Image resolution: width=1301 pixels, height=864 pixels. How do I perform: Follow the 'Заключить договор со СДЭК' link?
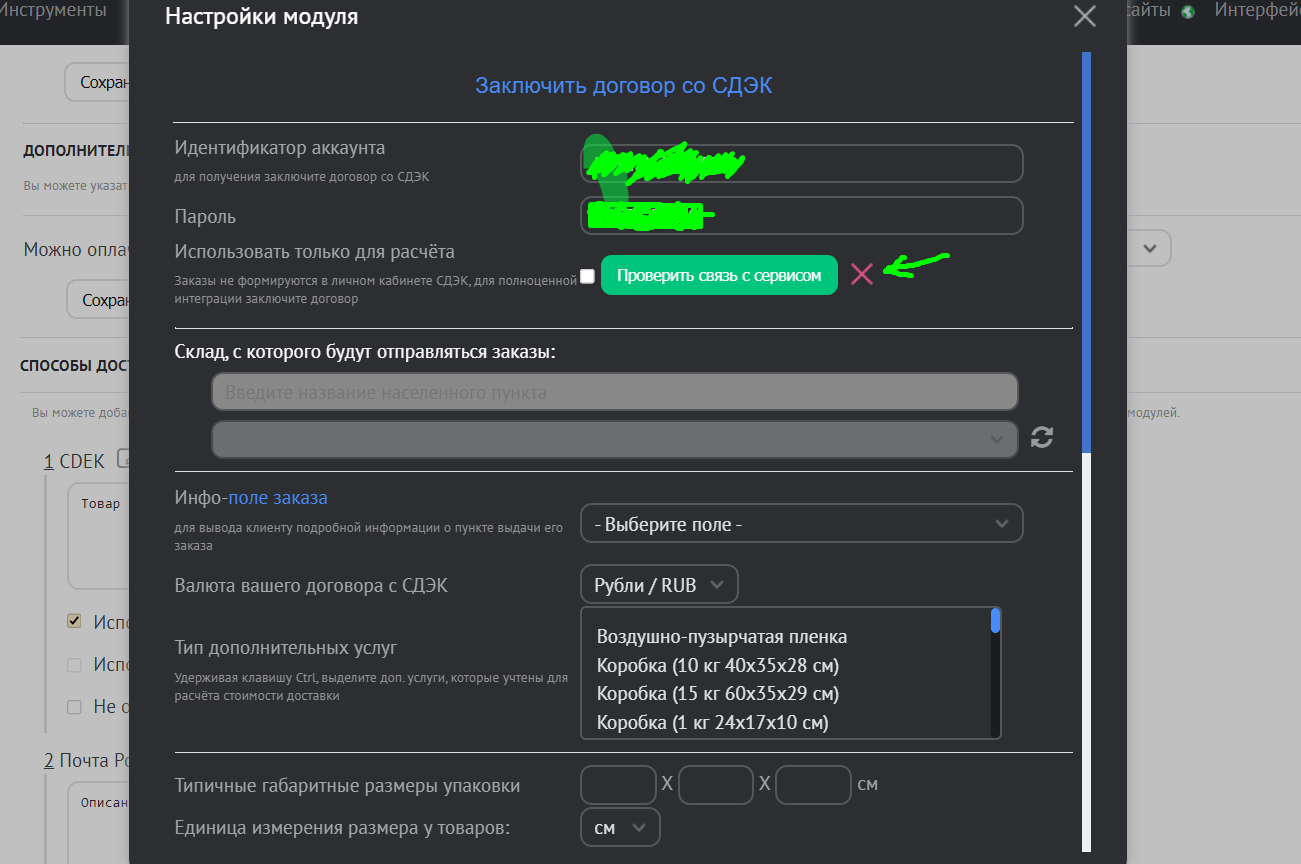tap(623, 86)
